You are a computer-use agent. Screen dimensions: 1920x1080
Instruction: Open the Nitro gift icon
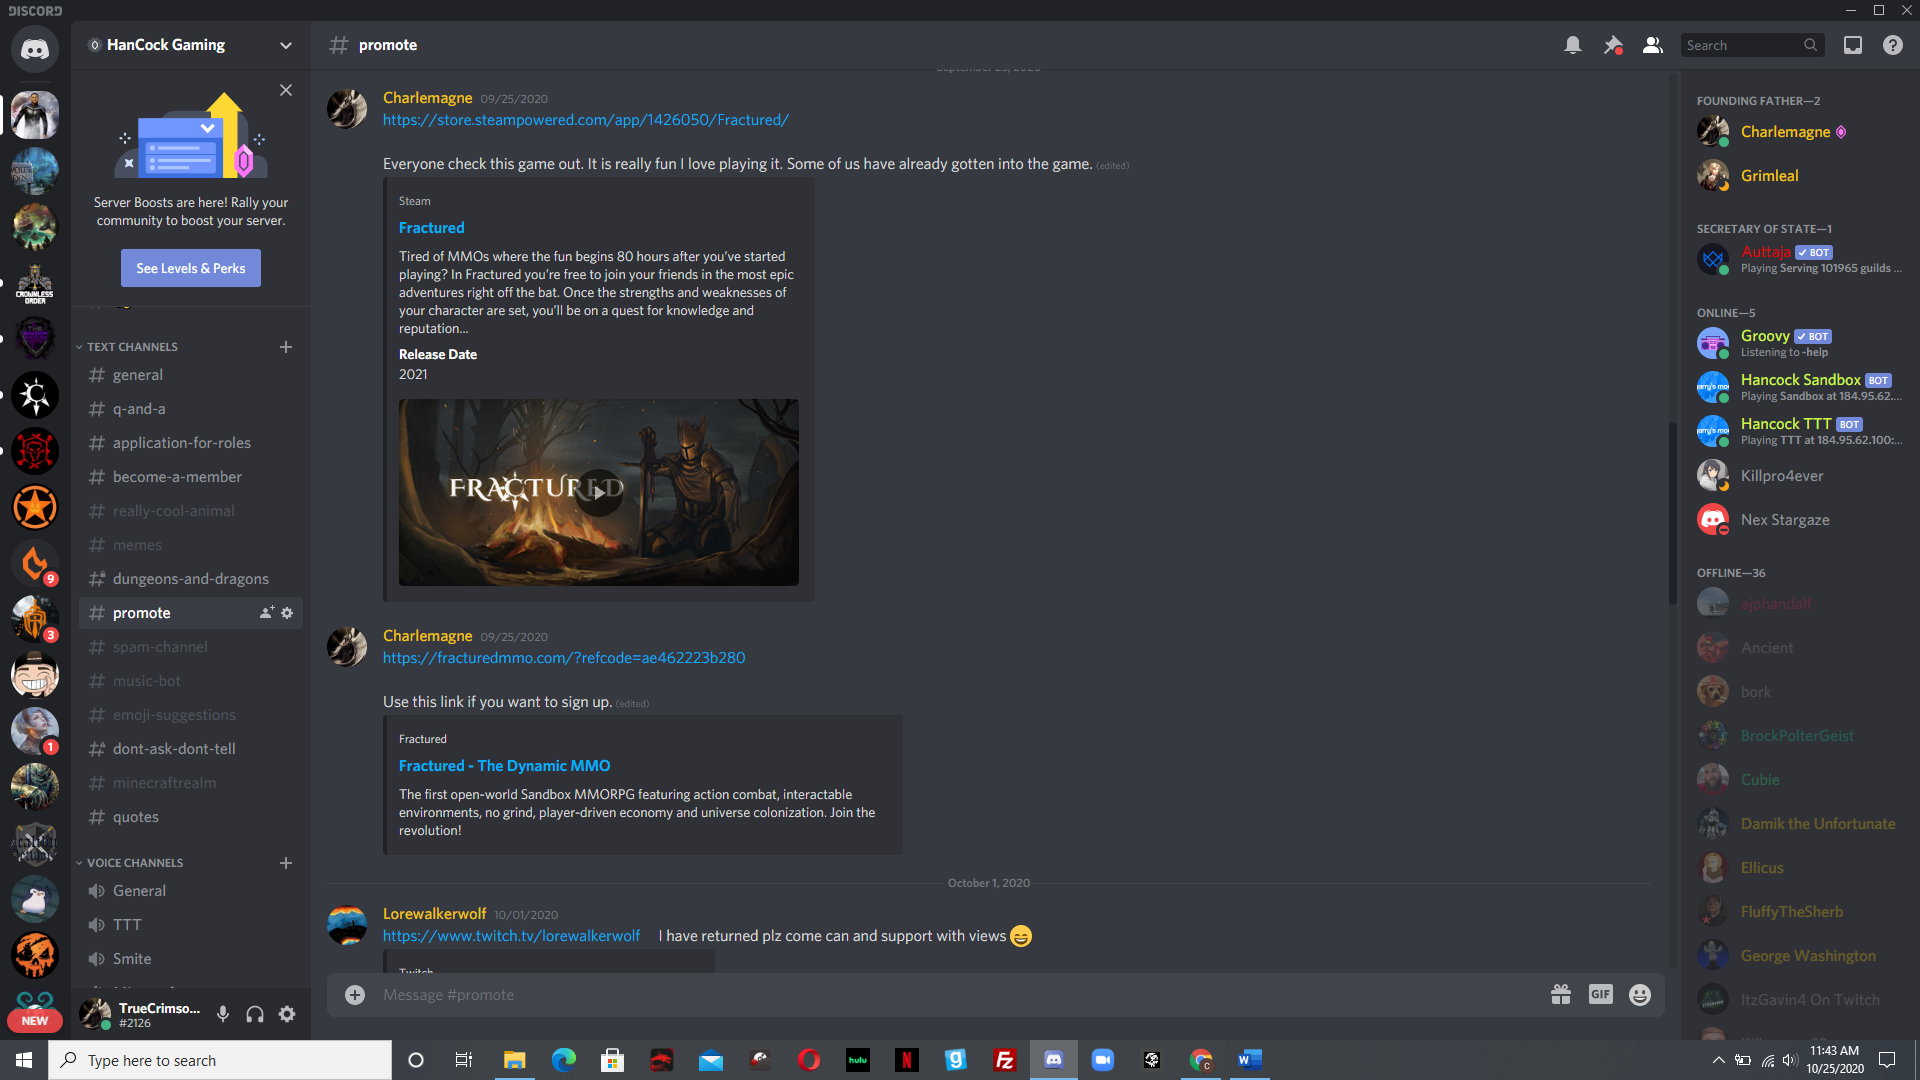tap(1561, 994)
